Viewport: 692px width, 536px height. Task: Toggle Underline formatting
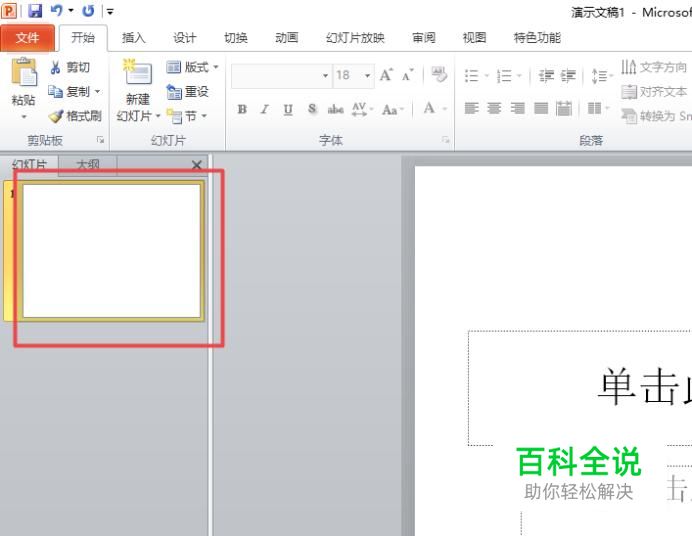click(x=288, y=109)
